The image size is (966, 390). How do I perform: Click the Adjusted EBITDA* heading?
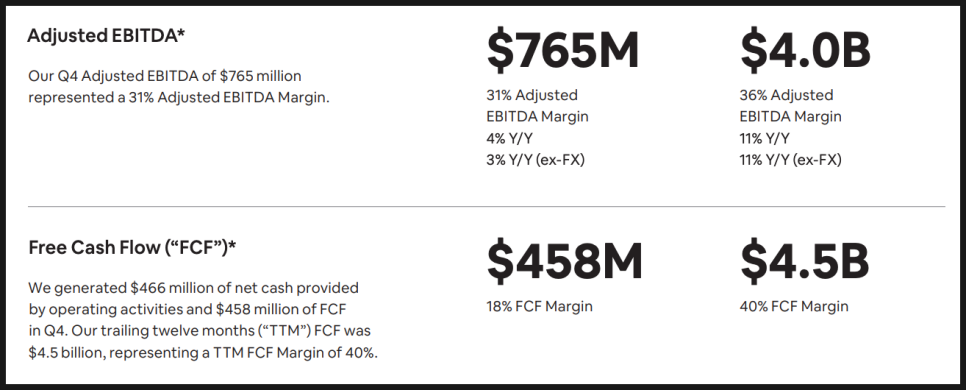tap(106, 36)
